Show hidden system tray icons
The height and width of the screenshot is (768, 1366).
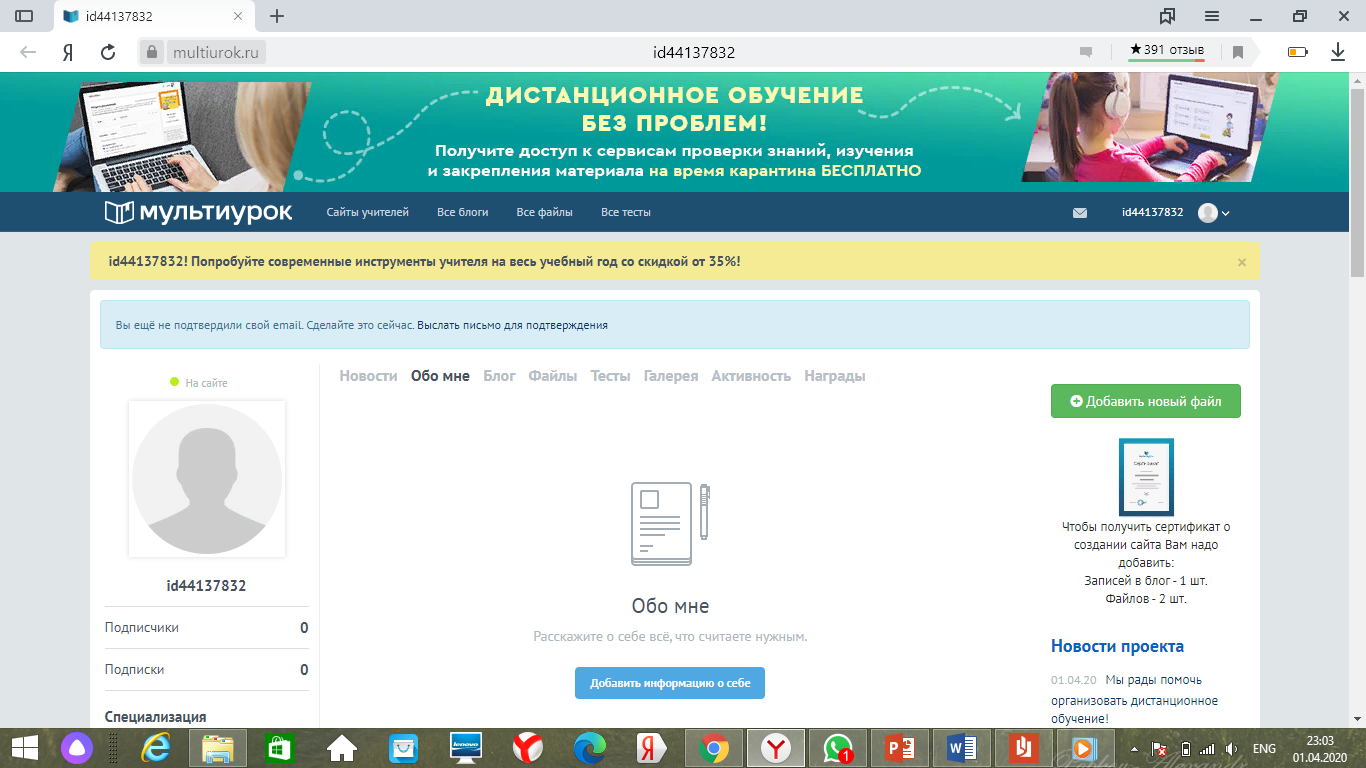pyautogui.click(x=1133, y=748)
